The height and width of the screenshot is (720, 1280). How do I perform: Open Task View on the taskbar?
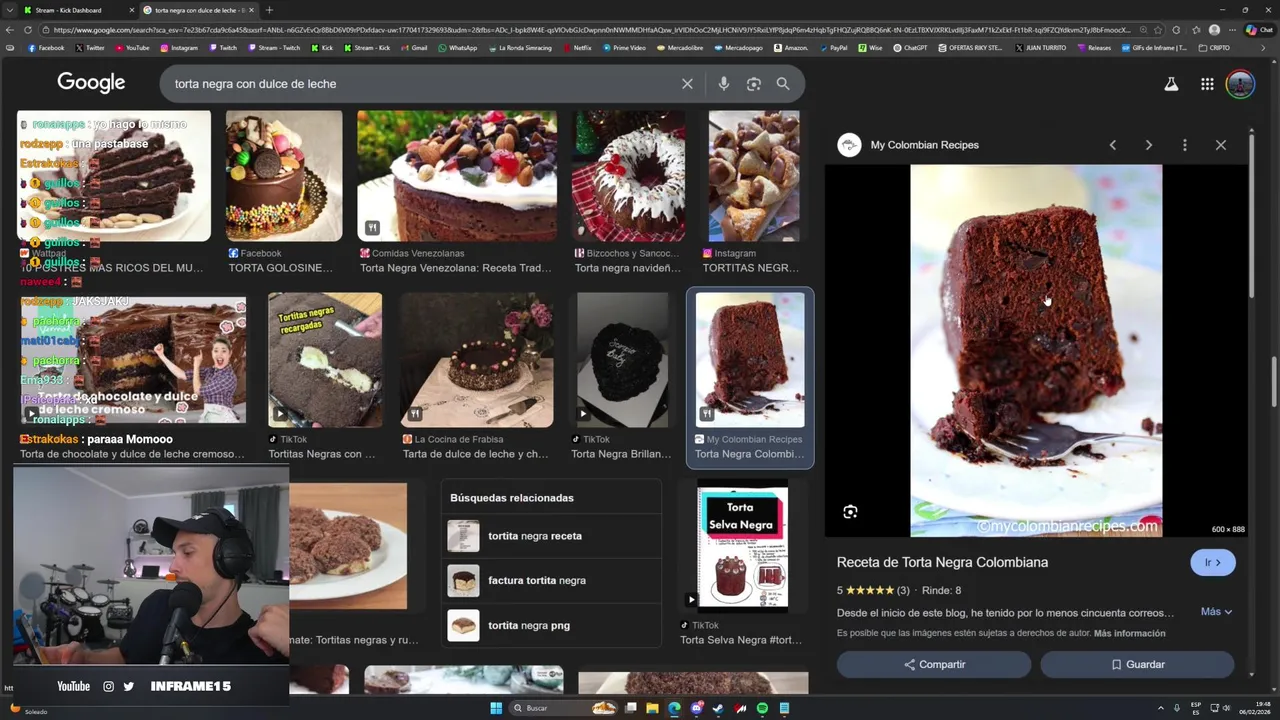point(630,708)
